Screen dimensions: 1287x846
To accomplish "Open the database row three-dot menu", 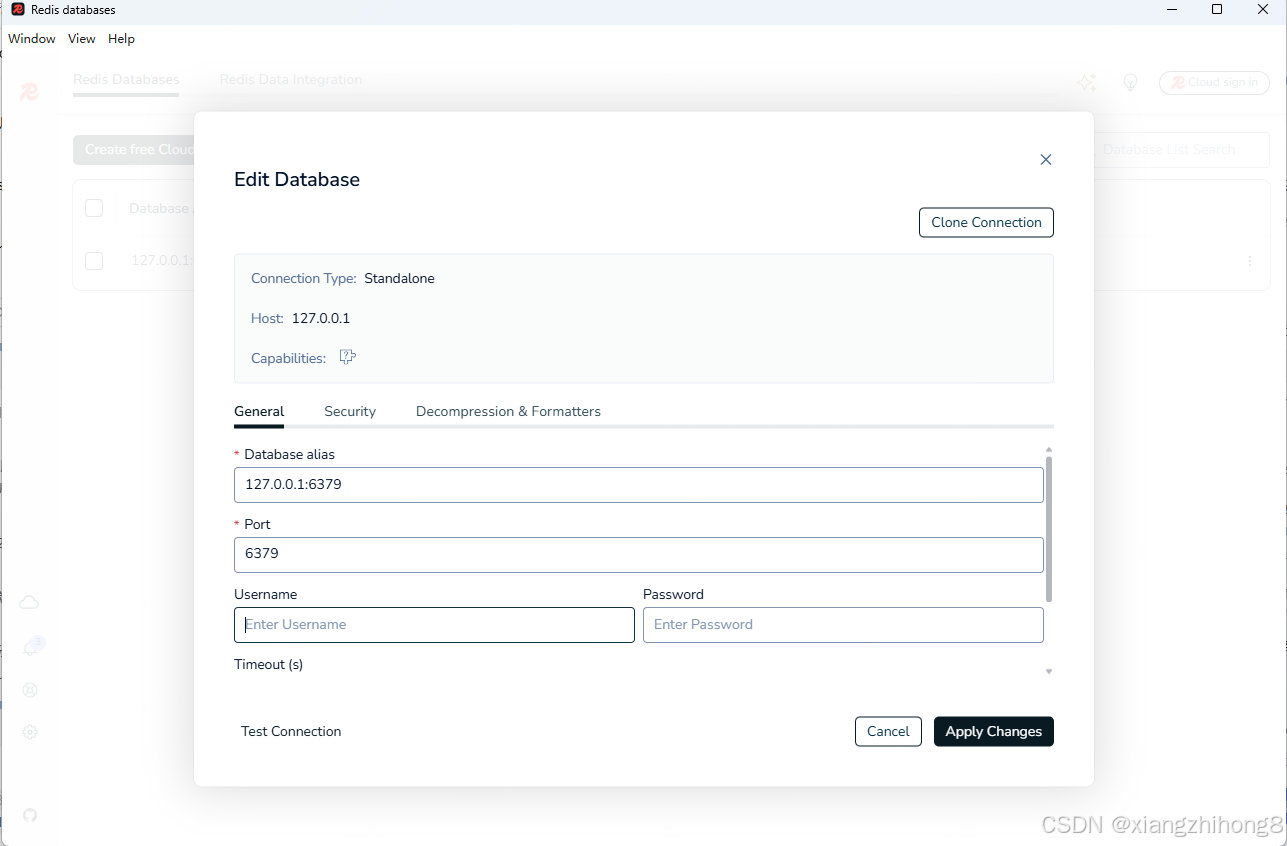I will 1249,261.
